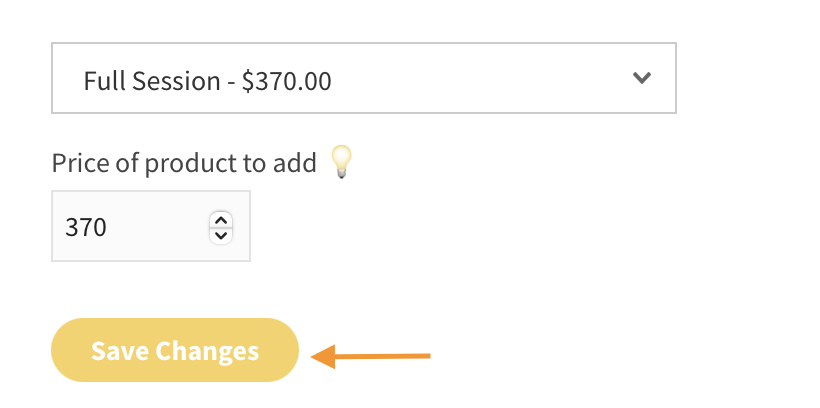This screenshot has width=820, height=408.
Task: Click the 'Price of product to add' label
Action: [184, 162]
